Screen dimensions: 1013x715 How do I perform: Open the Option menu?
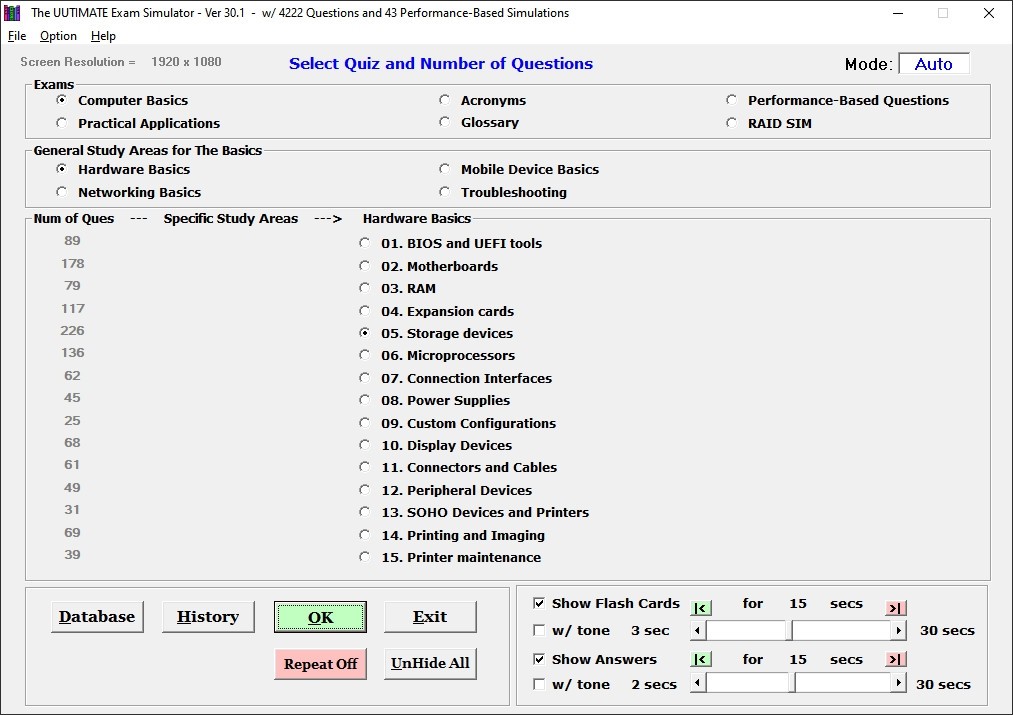click(58, 36)
